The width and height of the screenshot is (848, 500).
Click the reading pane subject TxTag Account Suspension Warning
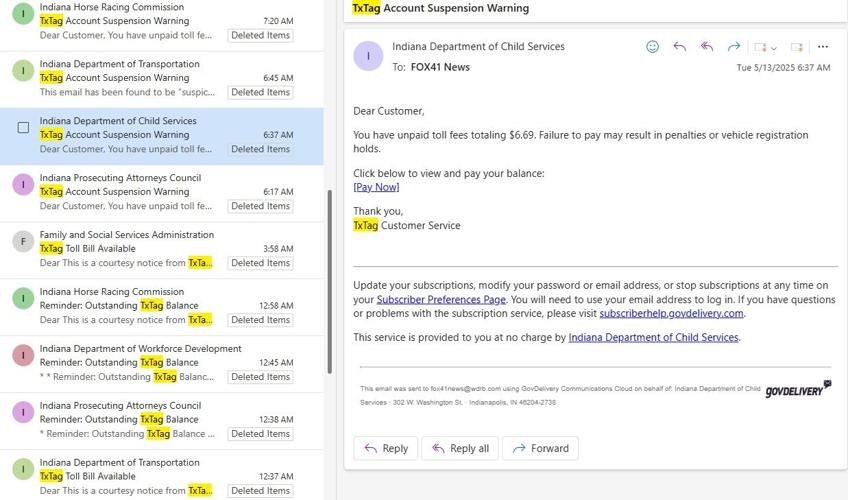[441, 8]
